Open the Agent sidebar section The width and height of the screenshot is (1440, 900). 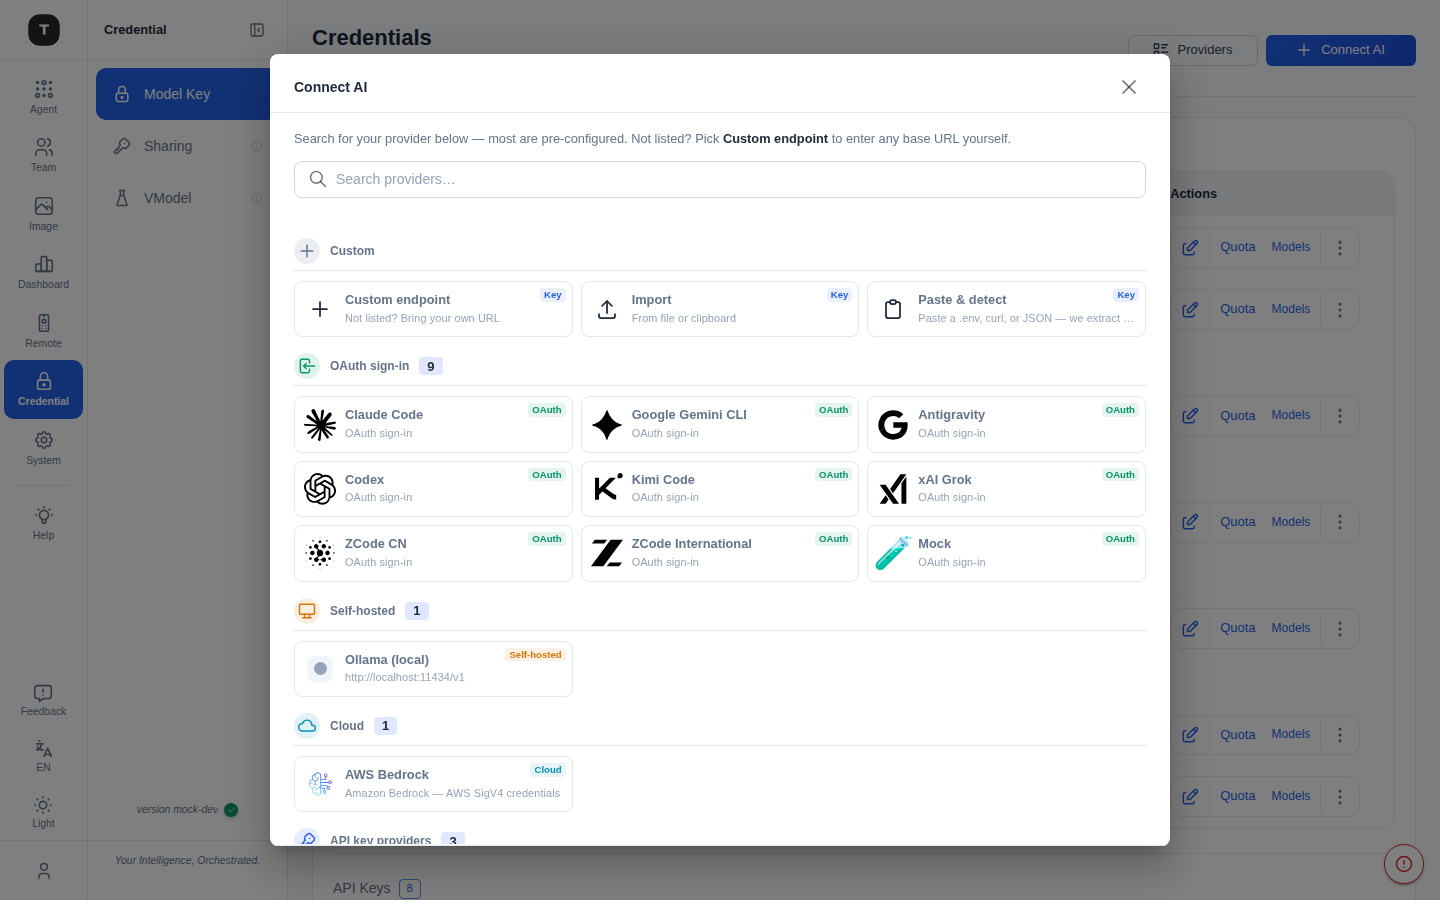[43, 97]
